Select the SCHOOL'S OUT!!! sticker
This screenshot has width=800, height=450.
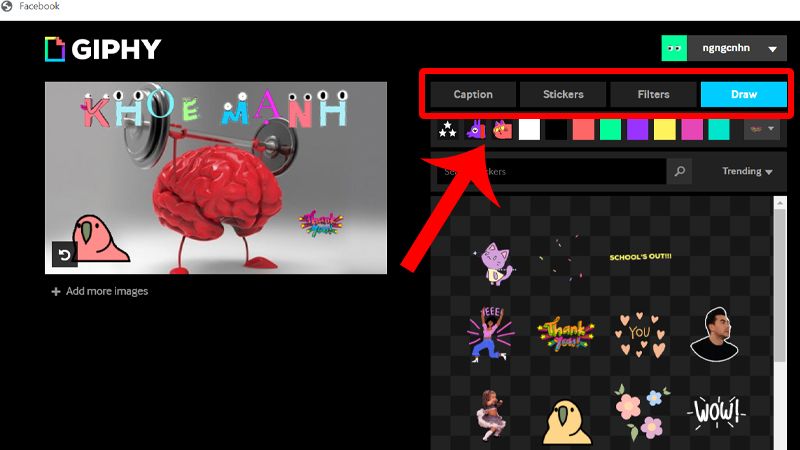[640, 257]
